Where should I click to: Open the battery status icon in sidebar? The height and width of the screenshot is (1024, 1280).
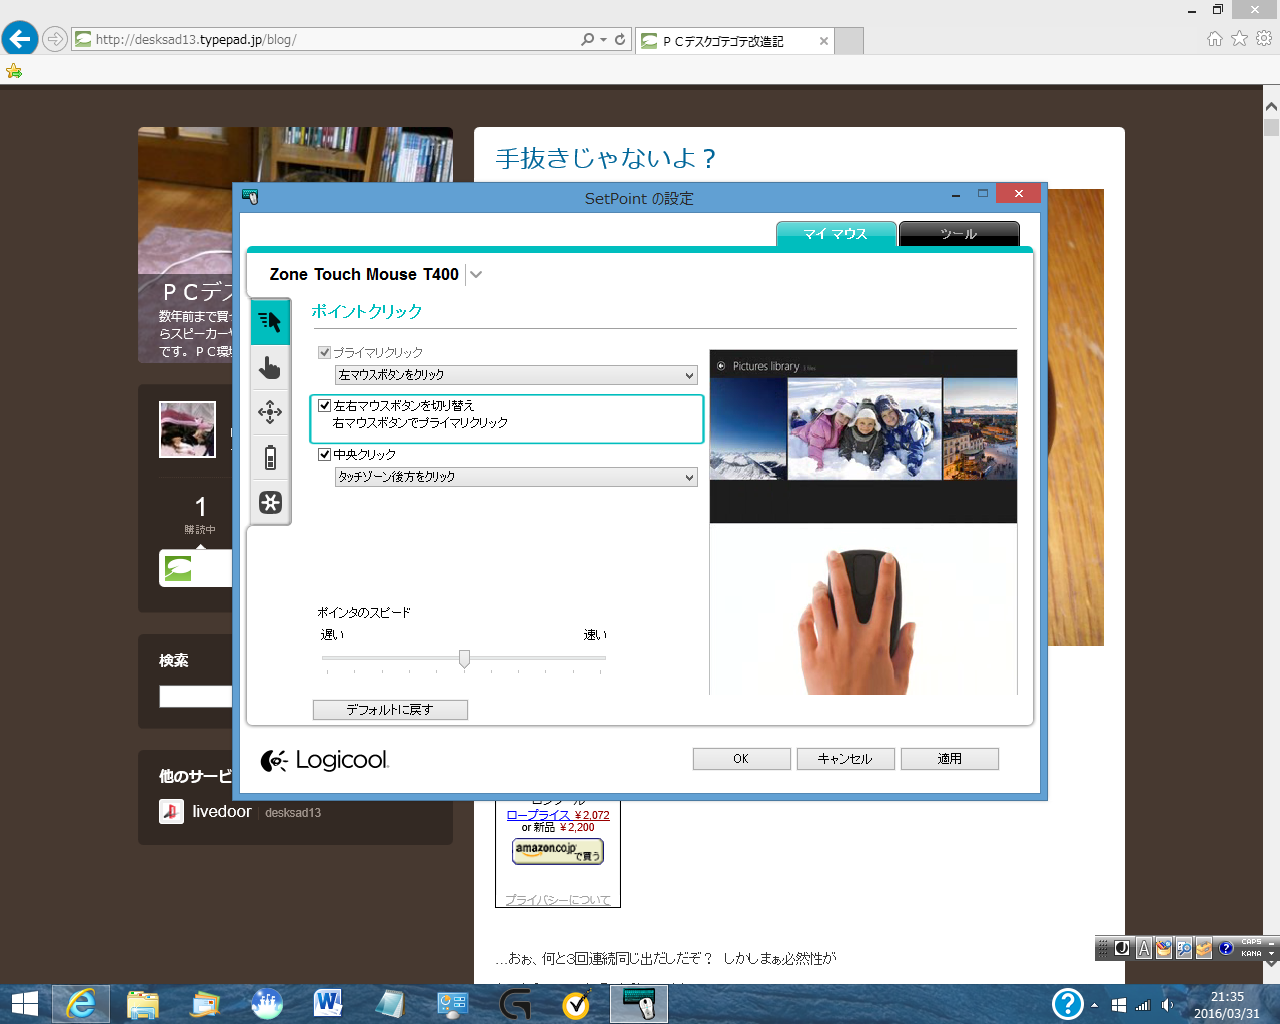coord(270,457)
